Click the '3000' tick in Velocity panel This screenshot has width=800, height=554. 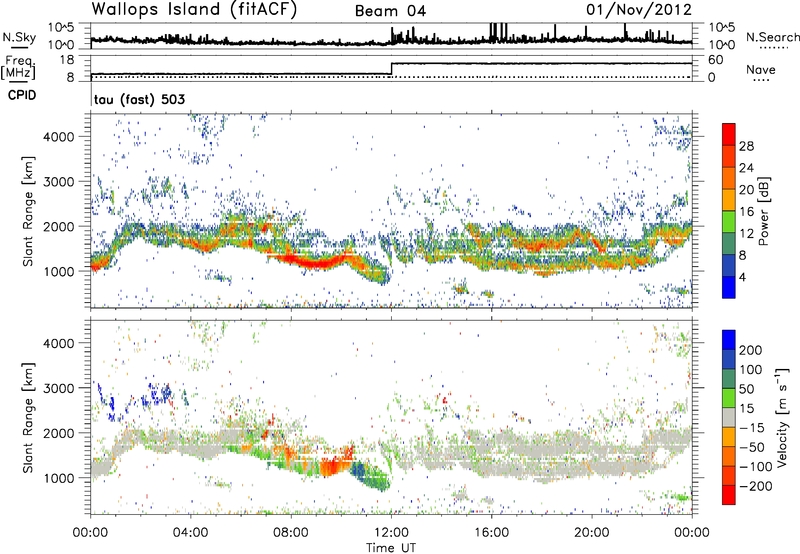click(58, 388)
